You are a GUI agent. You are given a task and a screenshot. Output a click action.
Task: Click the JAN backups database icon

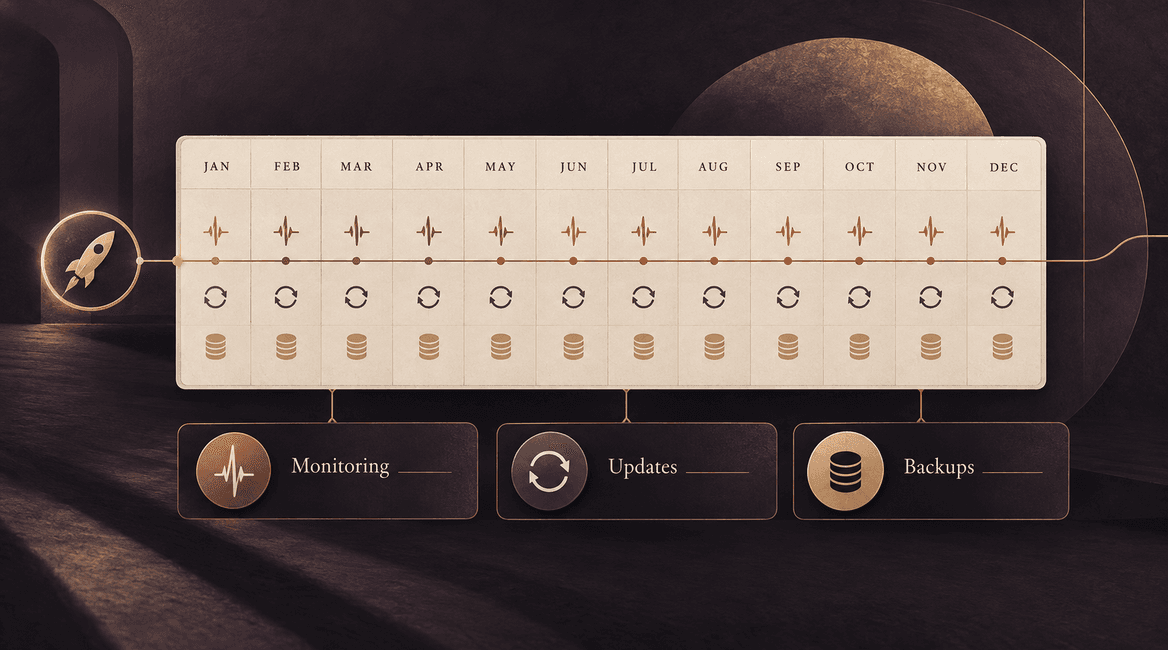tap(215, 347)
